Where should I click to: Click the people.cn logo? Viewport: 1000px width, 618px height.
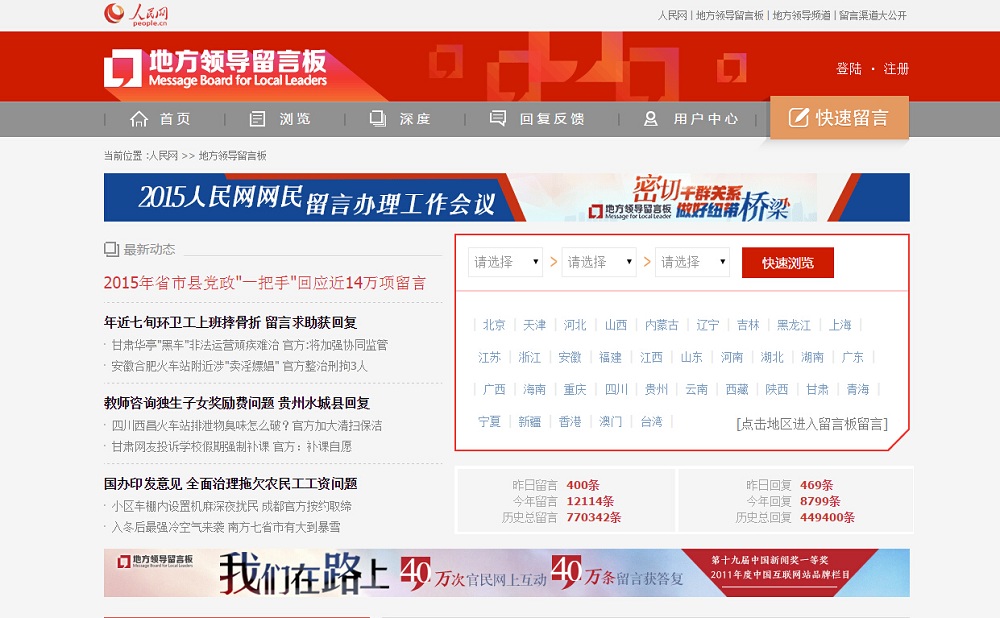(136, 14)
